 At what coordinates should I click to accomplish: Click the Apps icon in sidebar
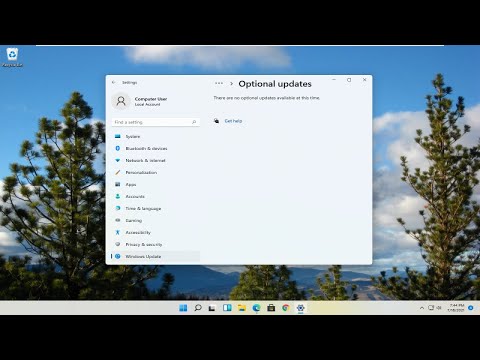pyautogui.click(x=117, y=184)
